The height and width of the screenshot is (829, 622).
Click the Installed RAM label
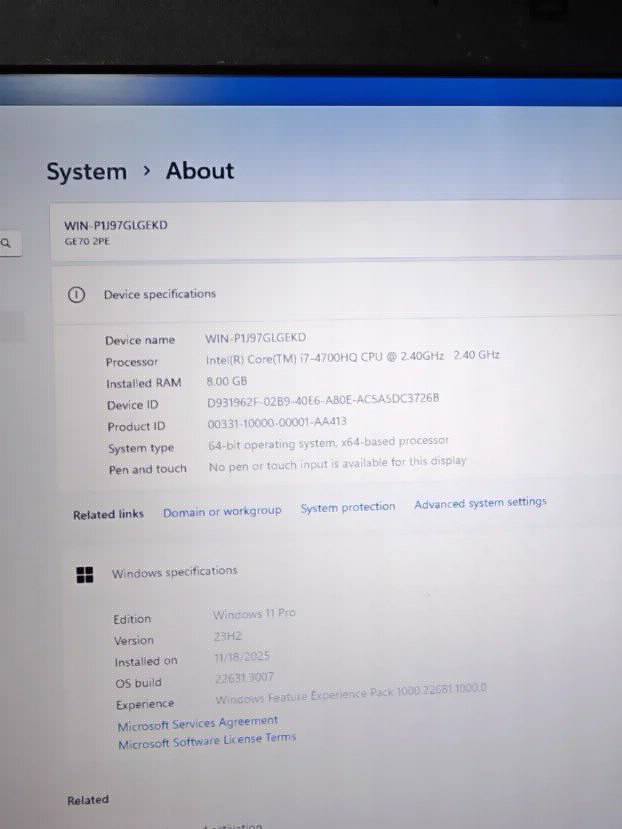click(144, 383)
